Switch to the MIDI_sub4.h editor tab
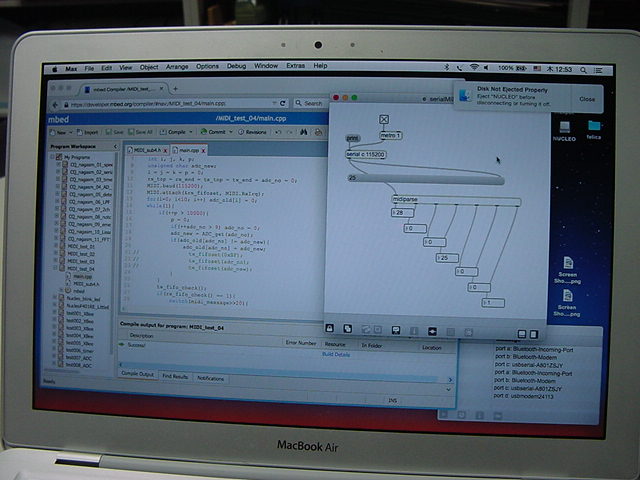The width and height of the screenshot is (640, 480). pyautogui.click(x=147, y=150)
